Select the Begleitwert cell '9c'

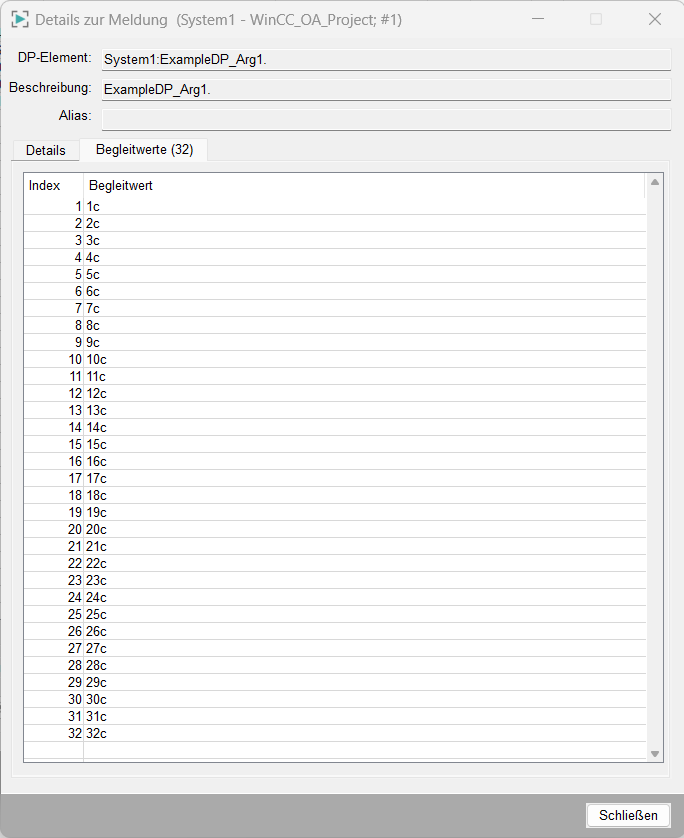(x=364, y=343)
